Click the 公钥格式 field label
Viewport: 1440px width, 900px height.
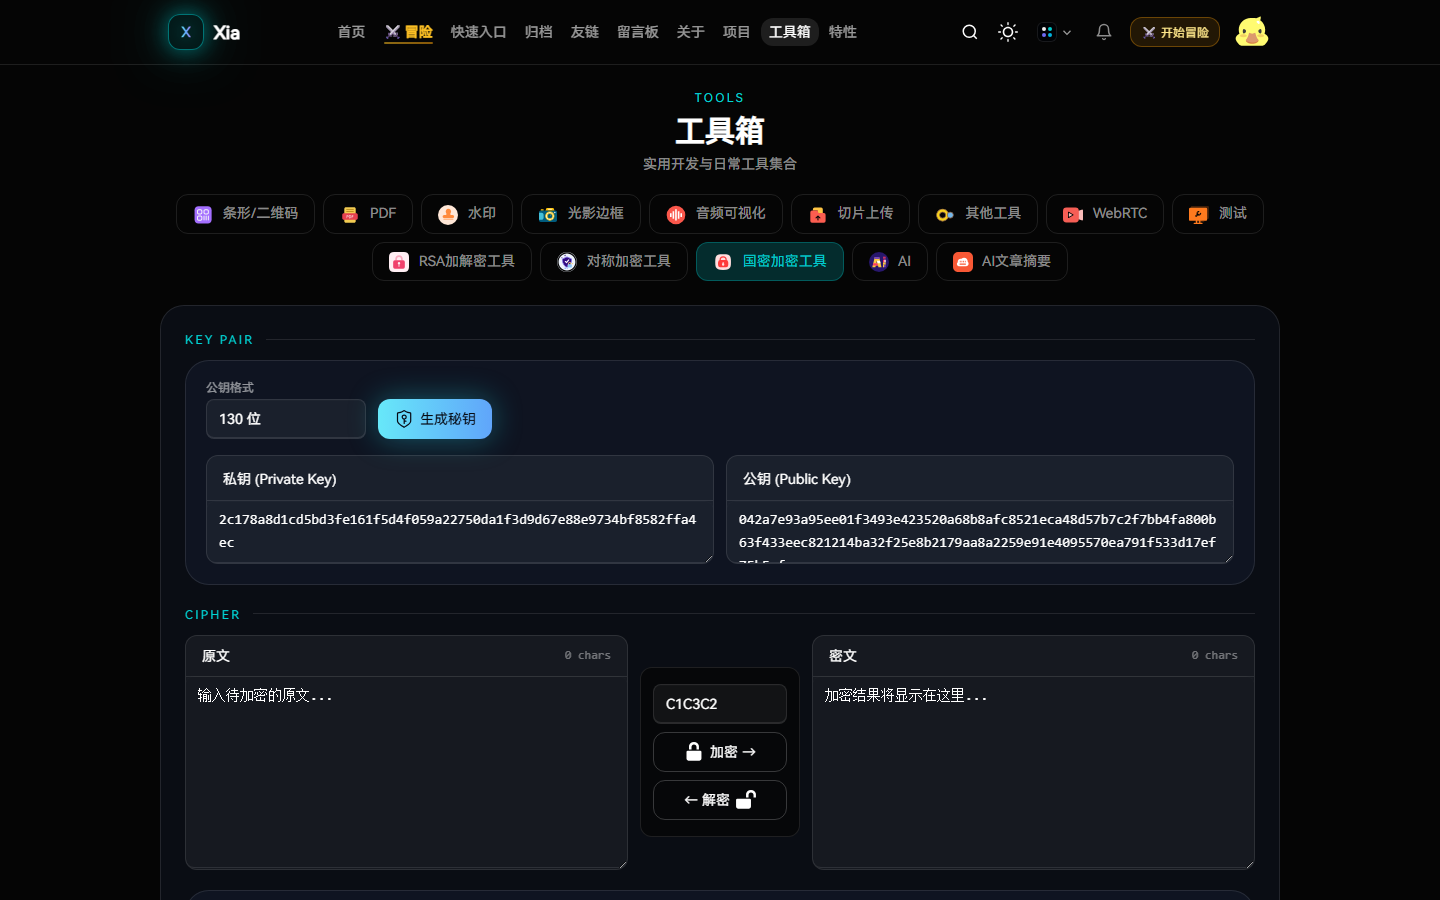(230, 388)
